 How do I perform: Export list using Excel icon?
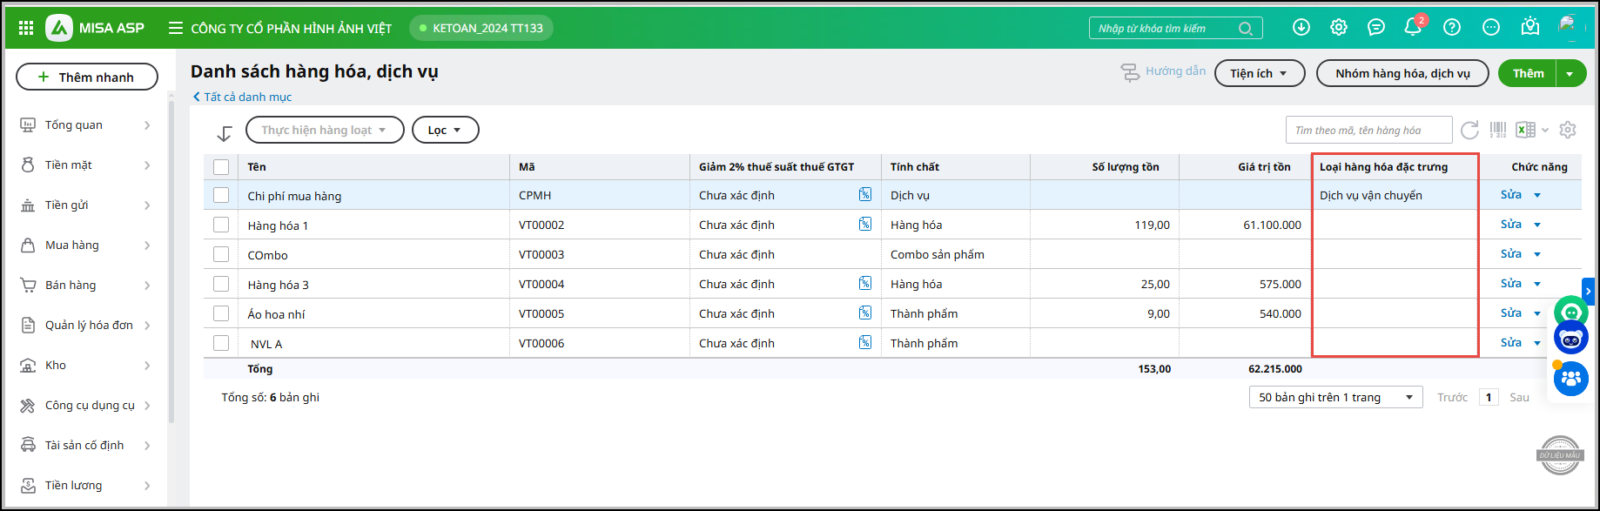(x=1525, y=130)
